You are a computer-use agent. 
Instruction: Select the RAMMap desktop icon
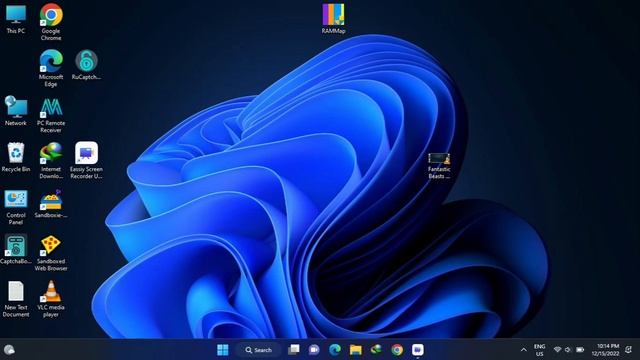333,19
